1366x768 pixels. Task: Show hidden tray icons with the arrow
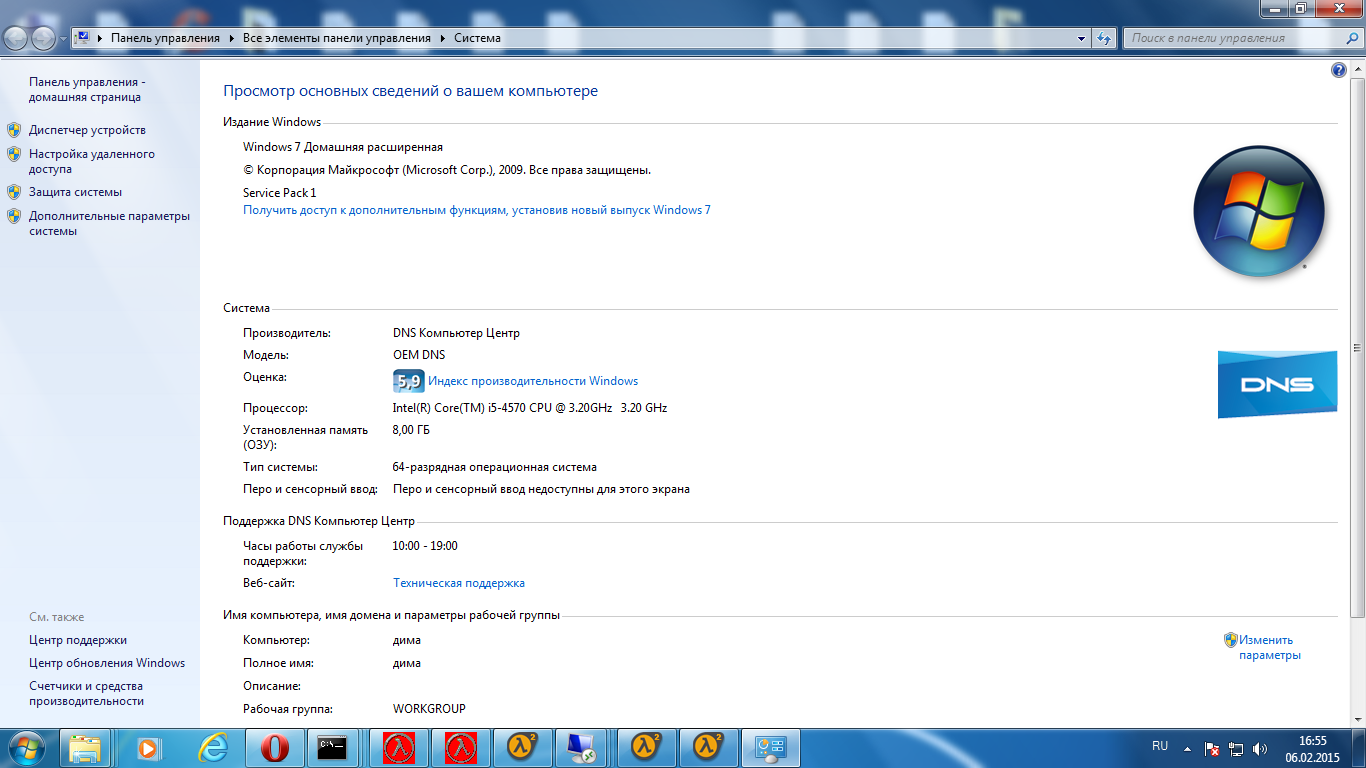coord(1187,748)
